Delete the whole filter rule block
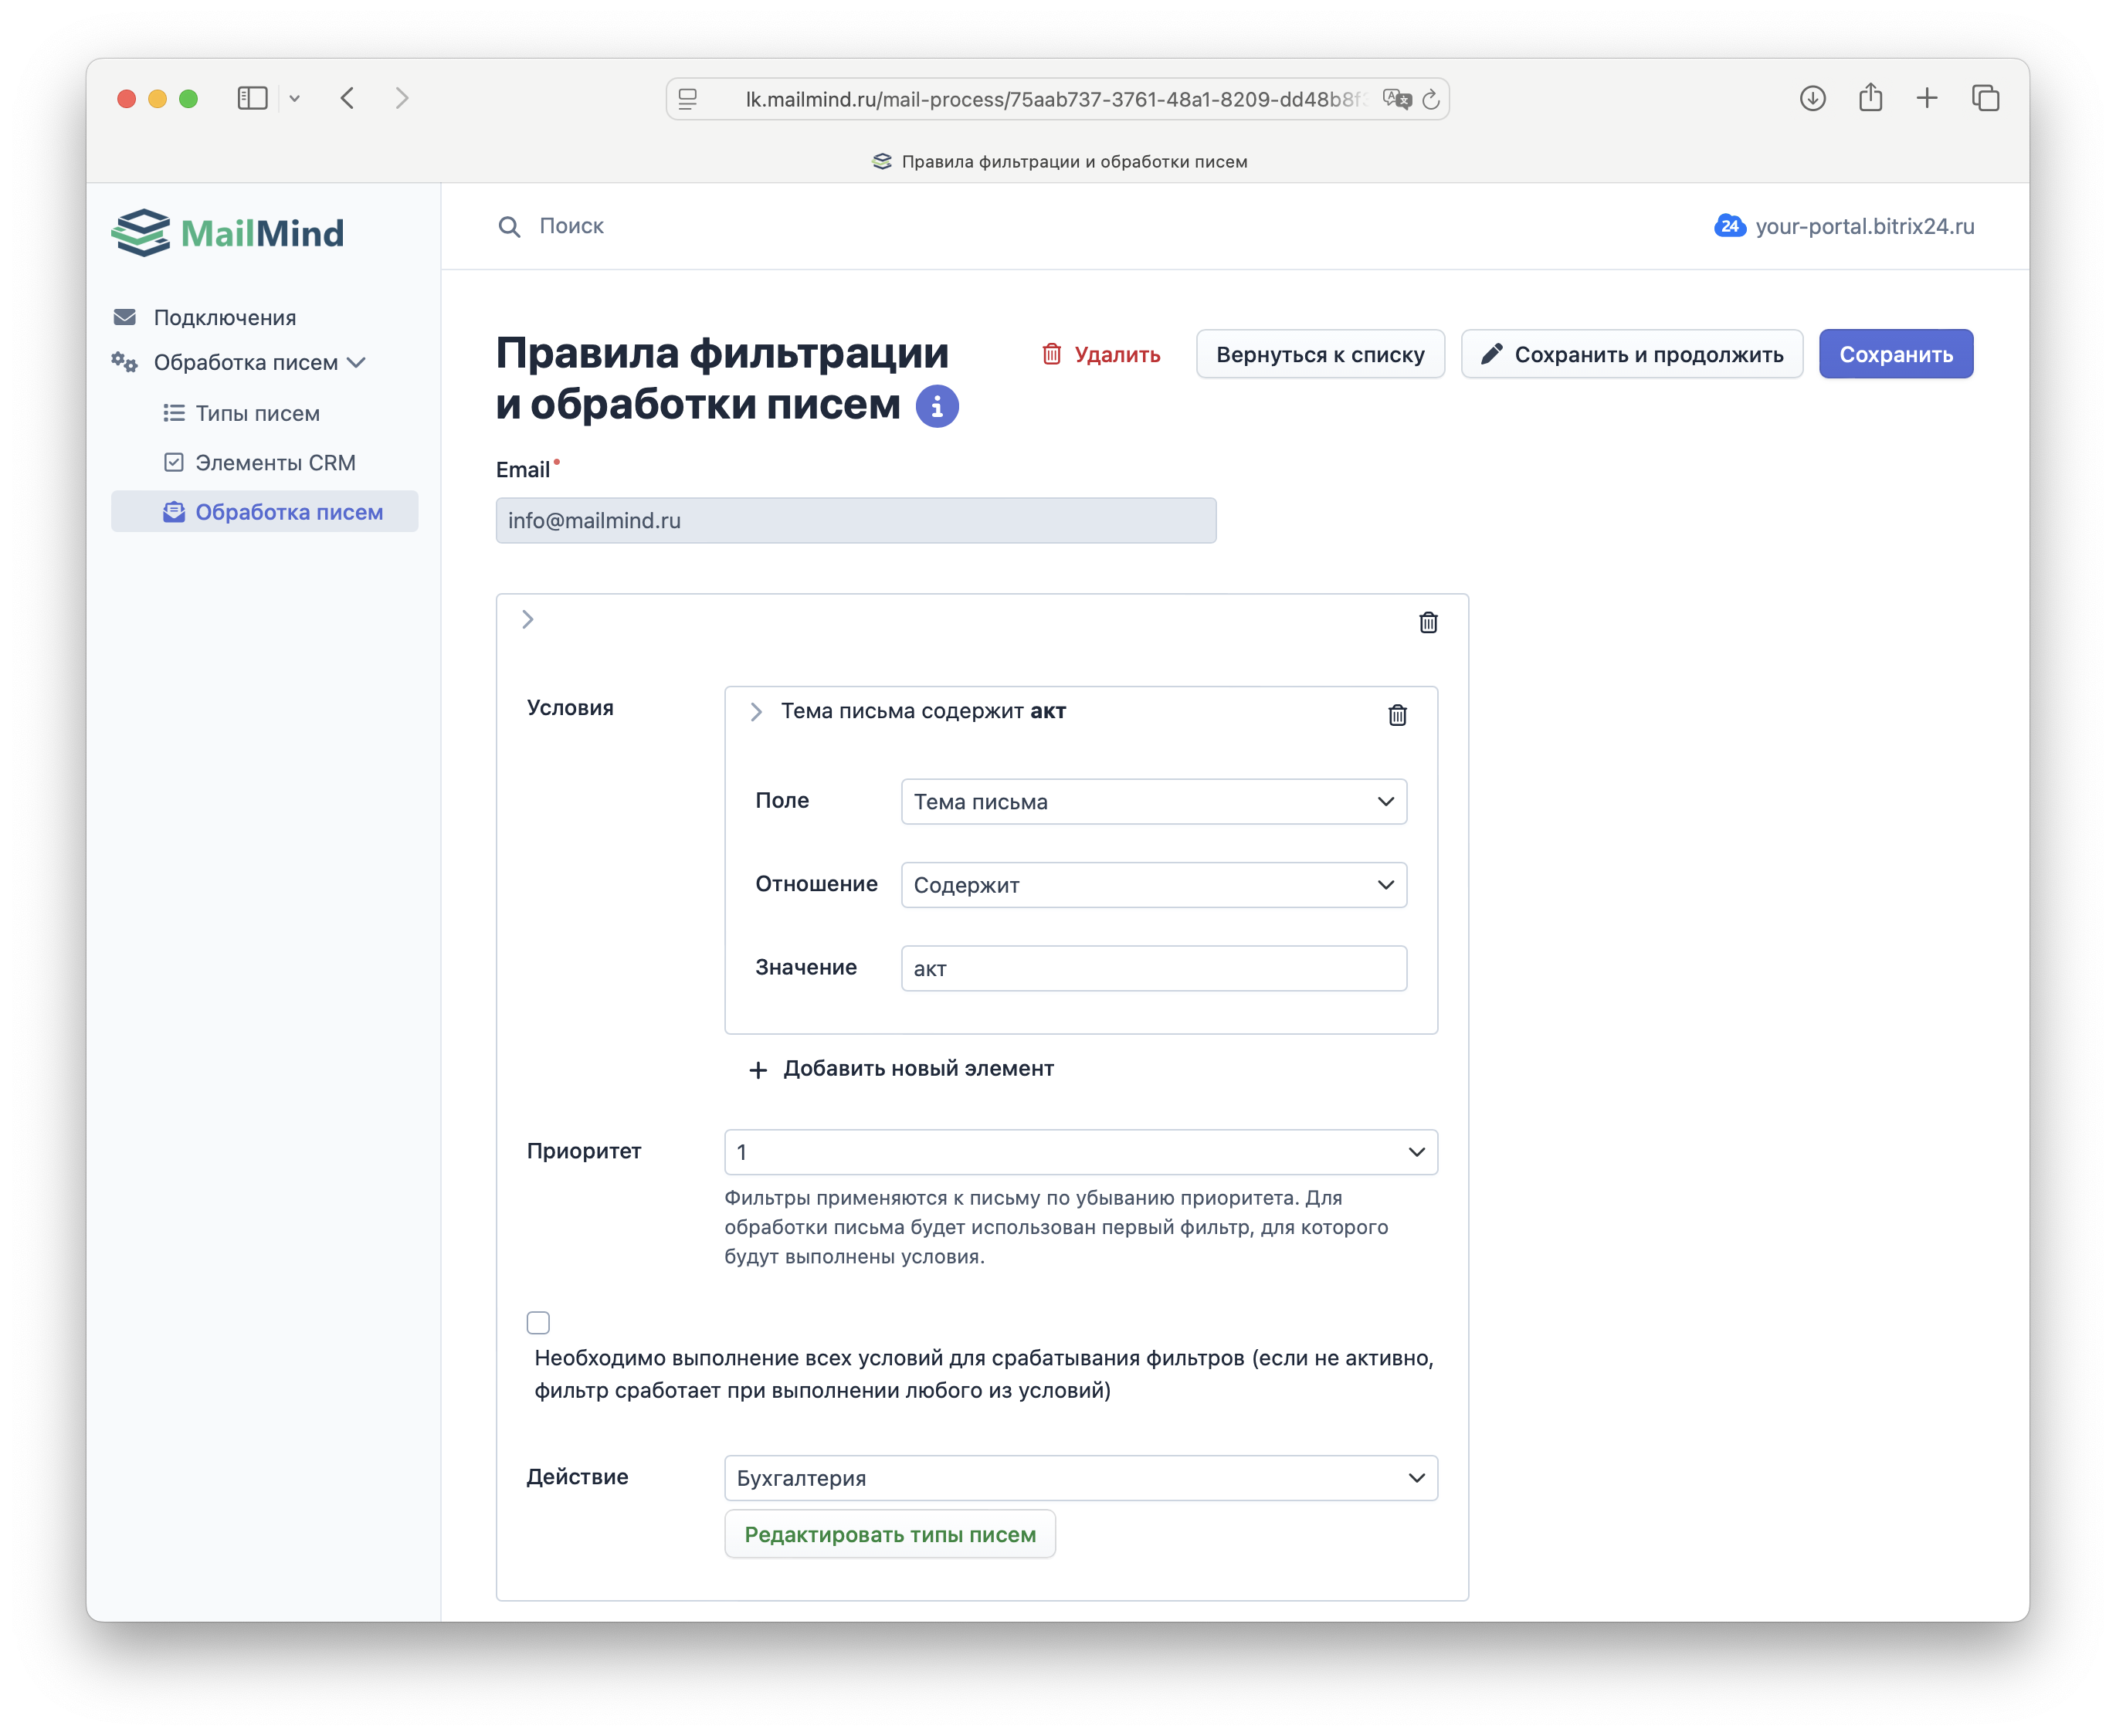 coord(1428,622)
